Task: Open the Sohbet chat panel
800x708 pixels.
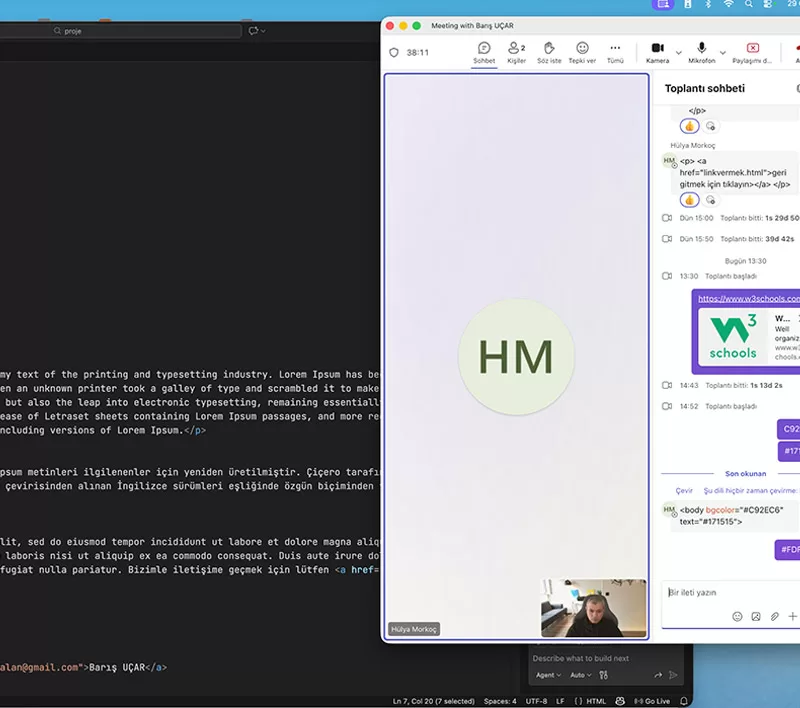Action: pyautogui.click(x=484, y=53)
